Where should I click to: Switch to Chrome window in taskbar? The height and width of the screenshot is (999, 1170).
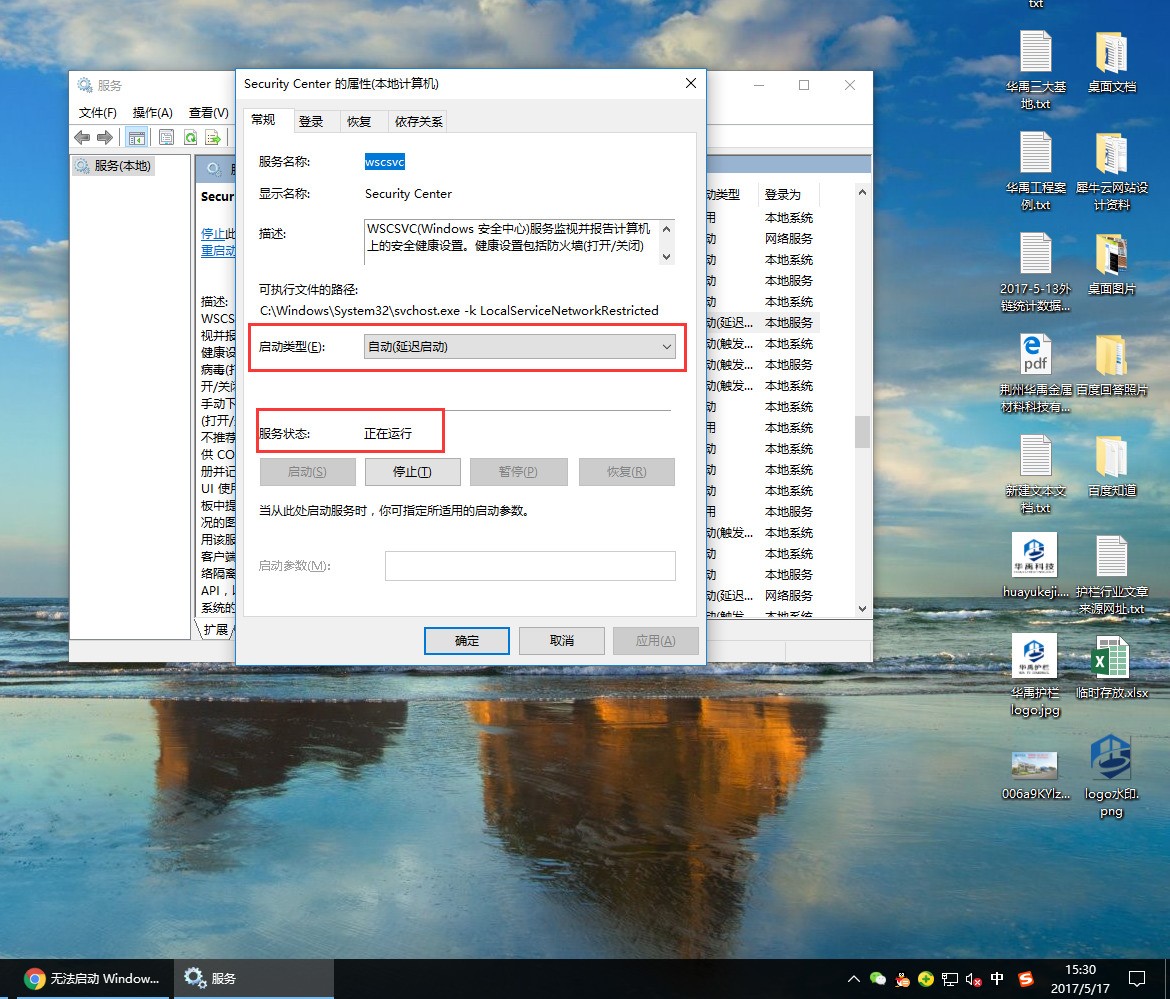pyautogui.click(x=93, y=979)
